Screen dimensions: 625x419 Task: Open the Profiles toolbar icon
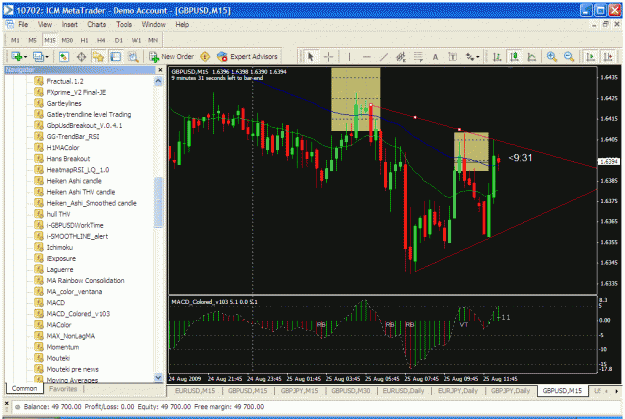[38, 57]
